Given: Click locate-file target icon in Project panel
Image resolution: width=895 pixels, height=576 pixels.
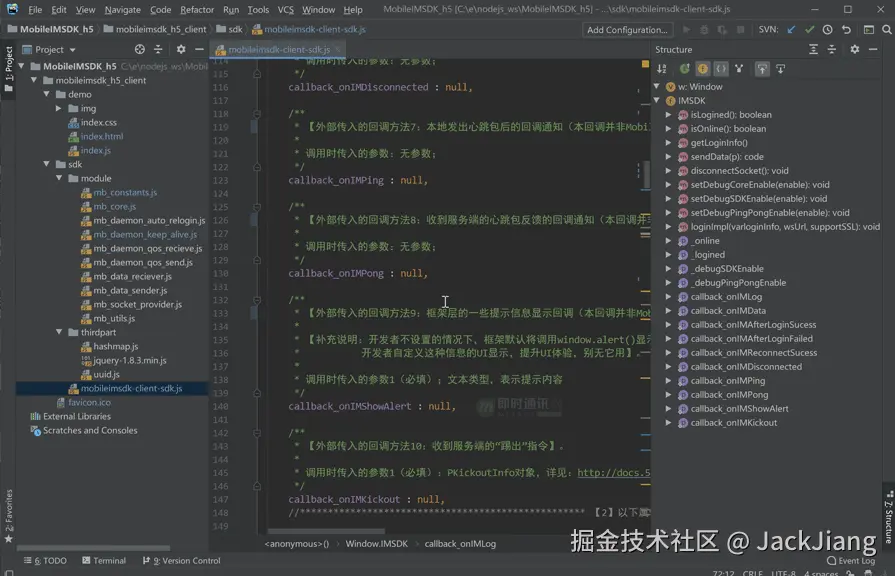Looking at the screenshot, I should coord(140,49).
